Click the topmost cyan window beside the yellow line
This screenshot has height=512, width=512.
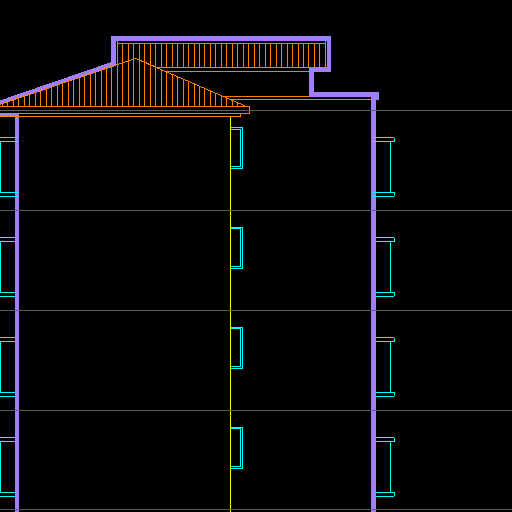click(x=237, y=148)
